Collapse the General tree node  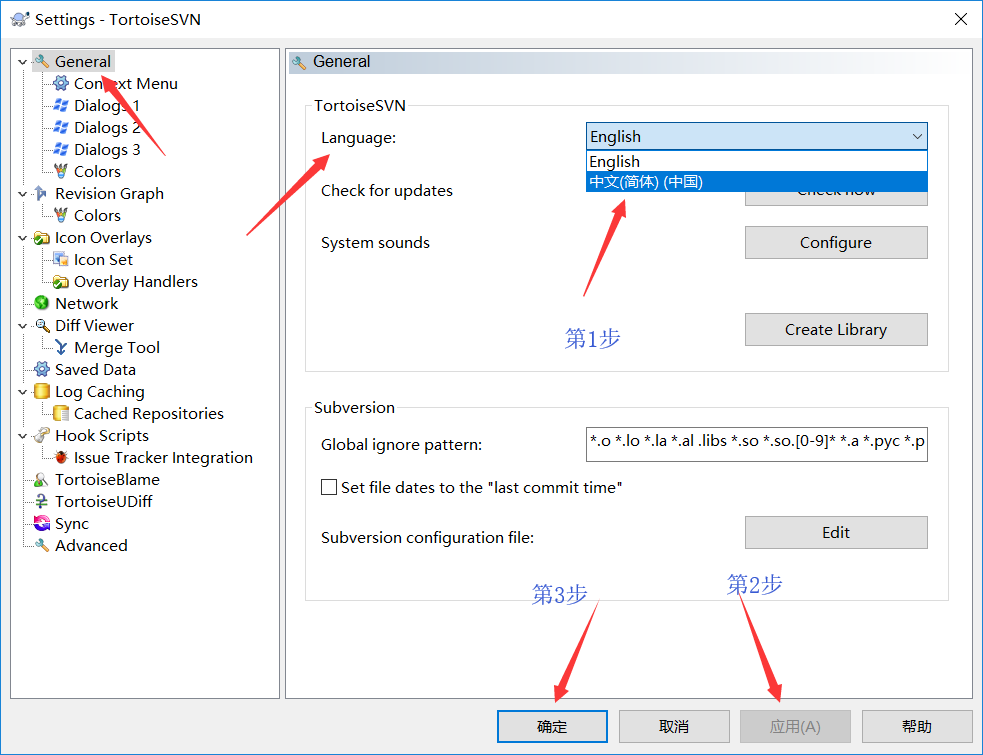pos(23,62)
